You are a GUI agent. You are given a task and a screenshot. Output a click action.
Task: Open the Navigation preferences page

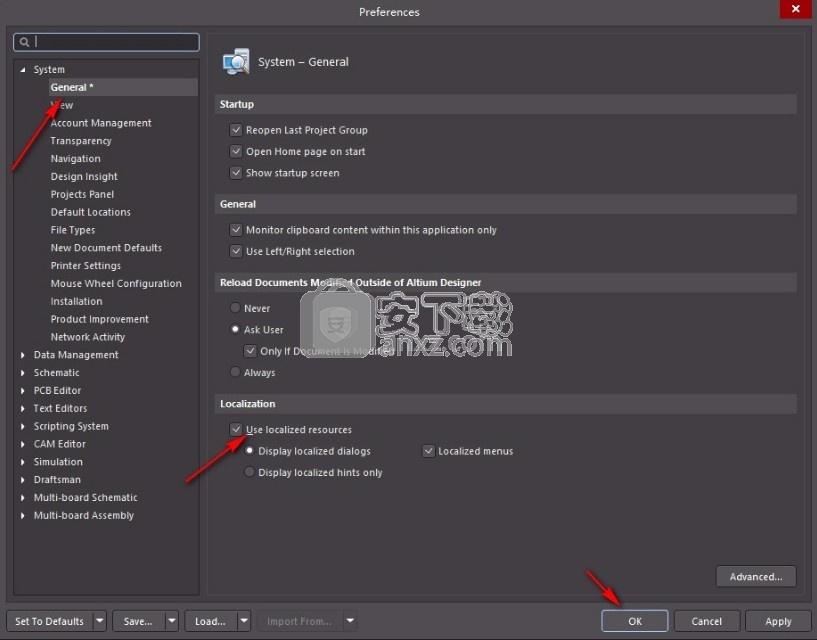pyautogui.click(x=76, y=158)
